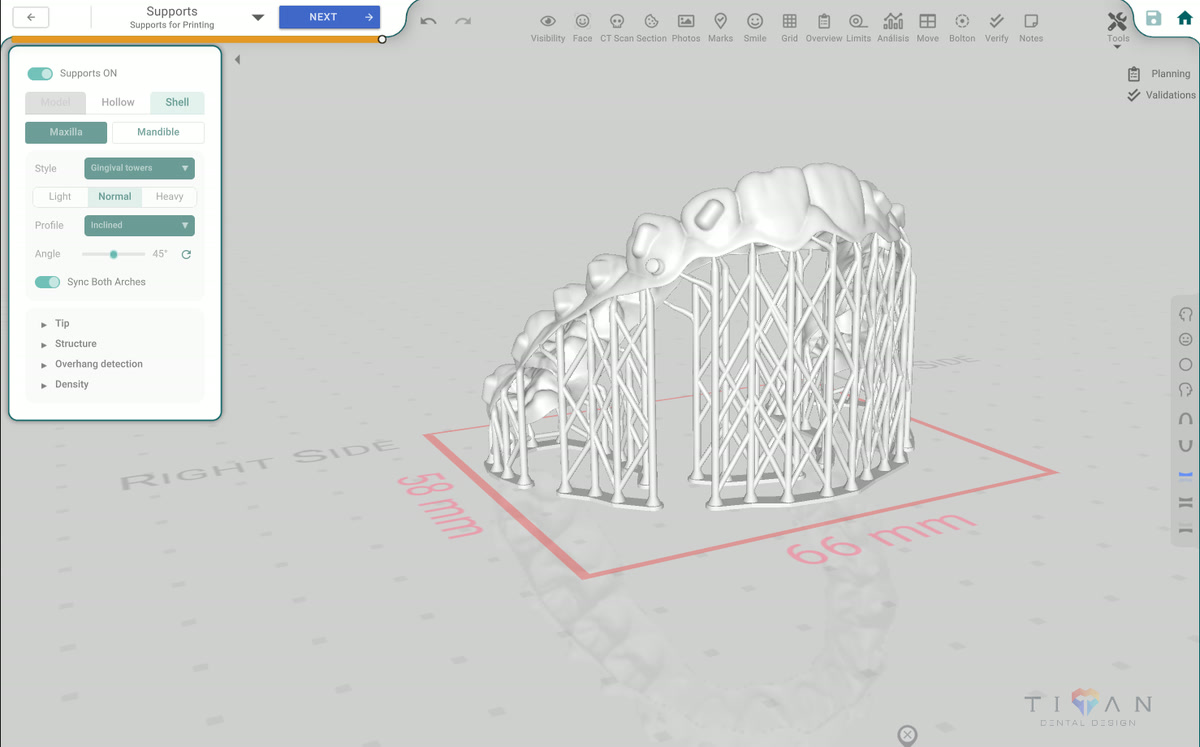Switch to frontal face view
The height and width of the screenshot is (747, 1200).
[1186, 340]
